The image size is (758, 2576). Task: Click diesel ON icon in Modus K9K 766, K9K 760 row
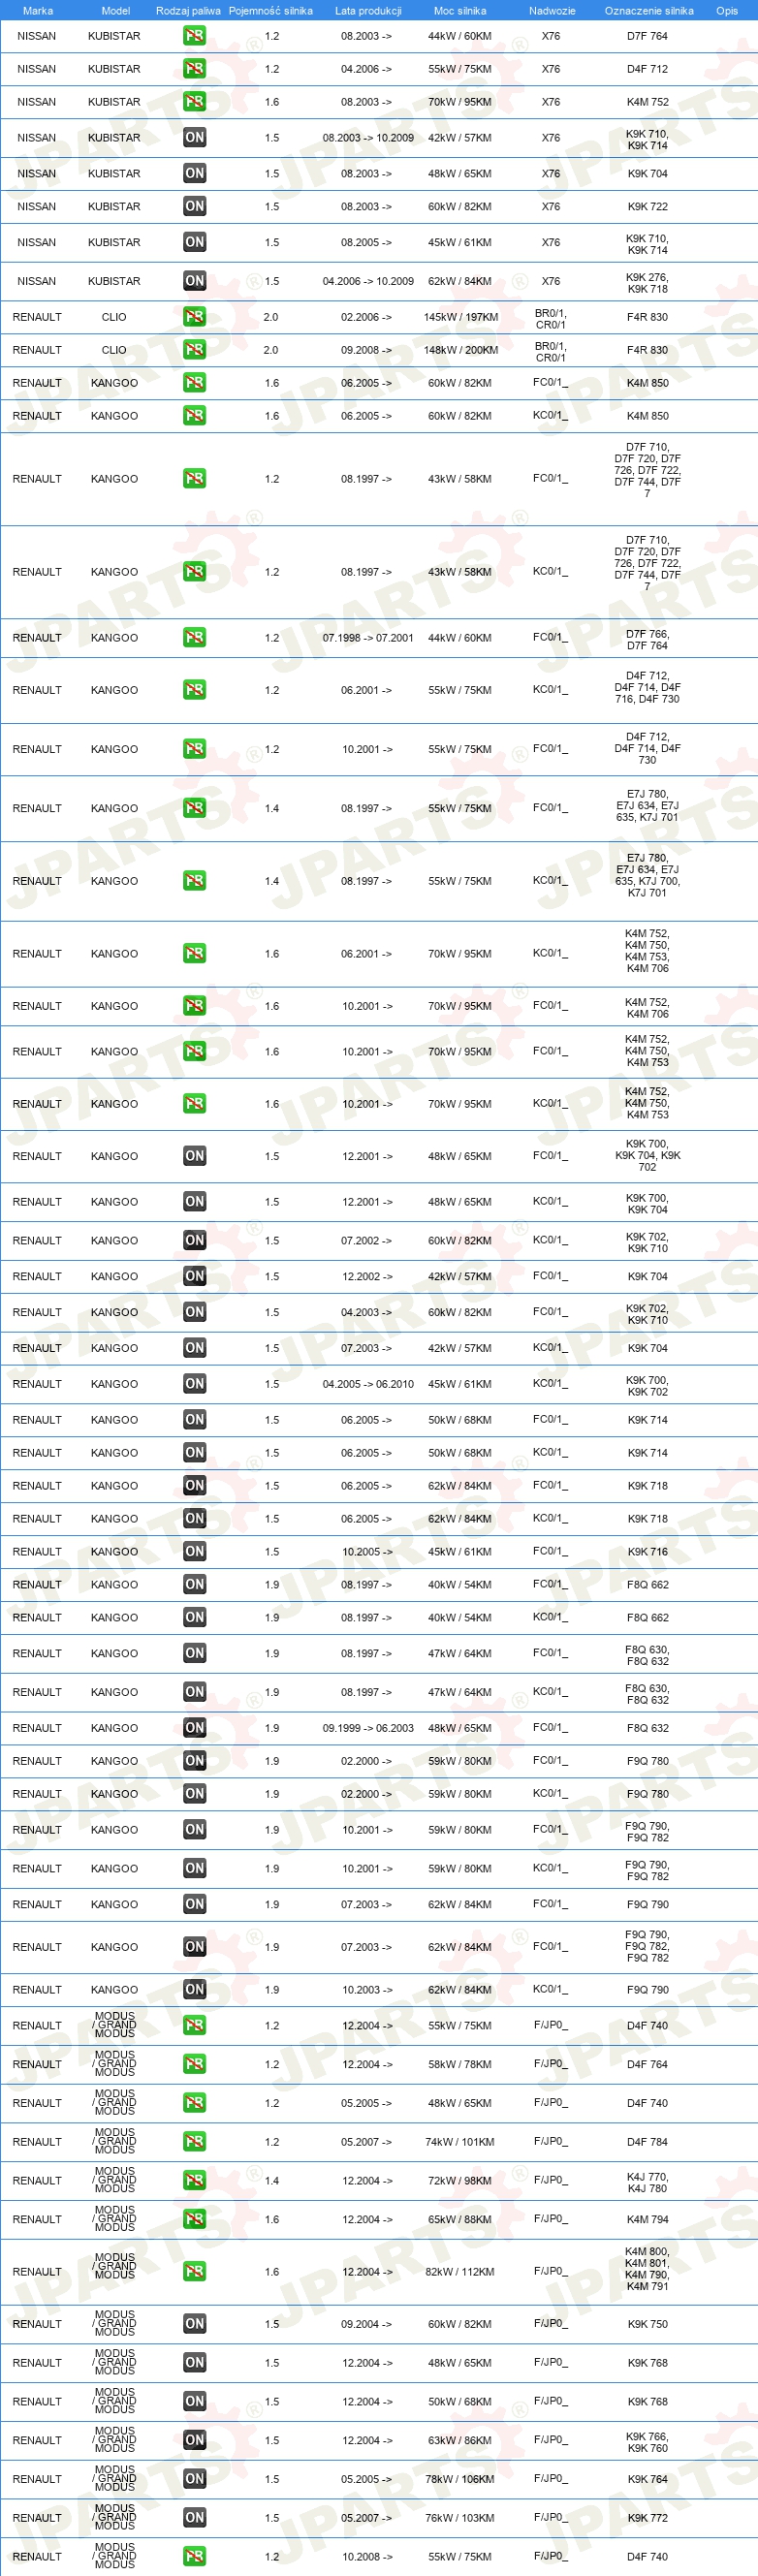(194, 2440)
